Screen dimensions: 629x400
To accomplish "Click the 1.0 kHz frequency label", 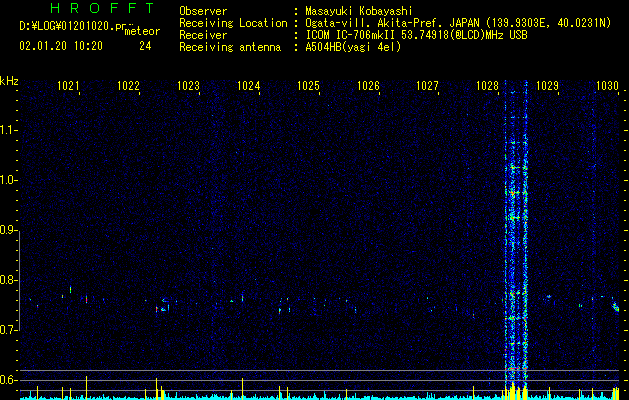I will pyautogui.click(x=8, y=180).
